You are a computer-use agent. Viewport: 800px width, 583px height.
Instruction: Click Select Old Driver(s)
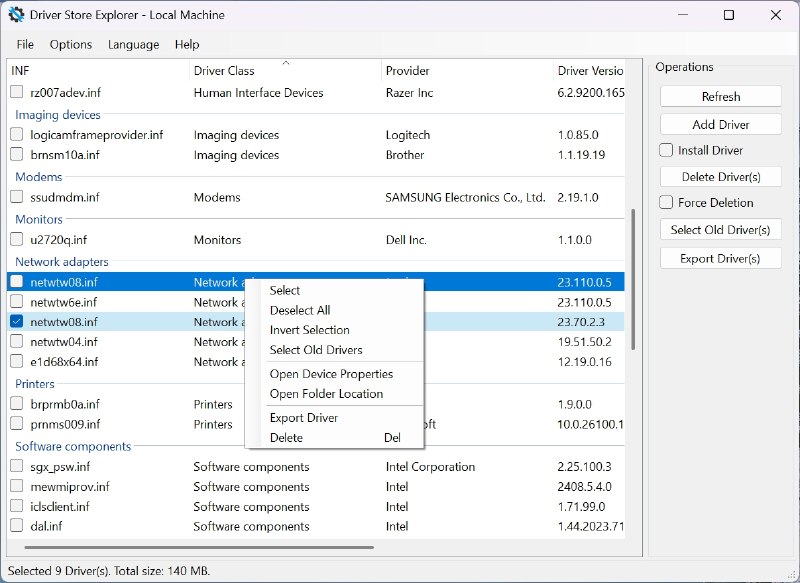pyautogui.click(x=720, y=230)
